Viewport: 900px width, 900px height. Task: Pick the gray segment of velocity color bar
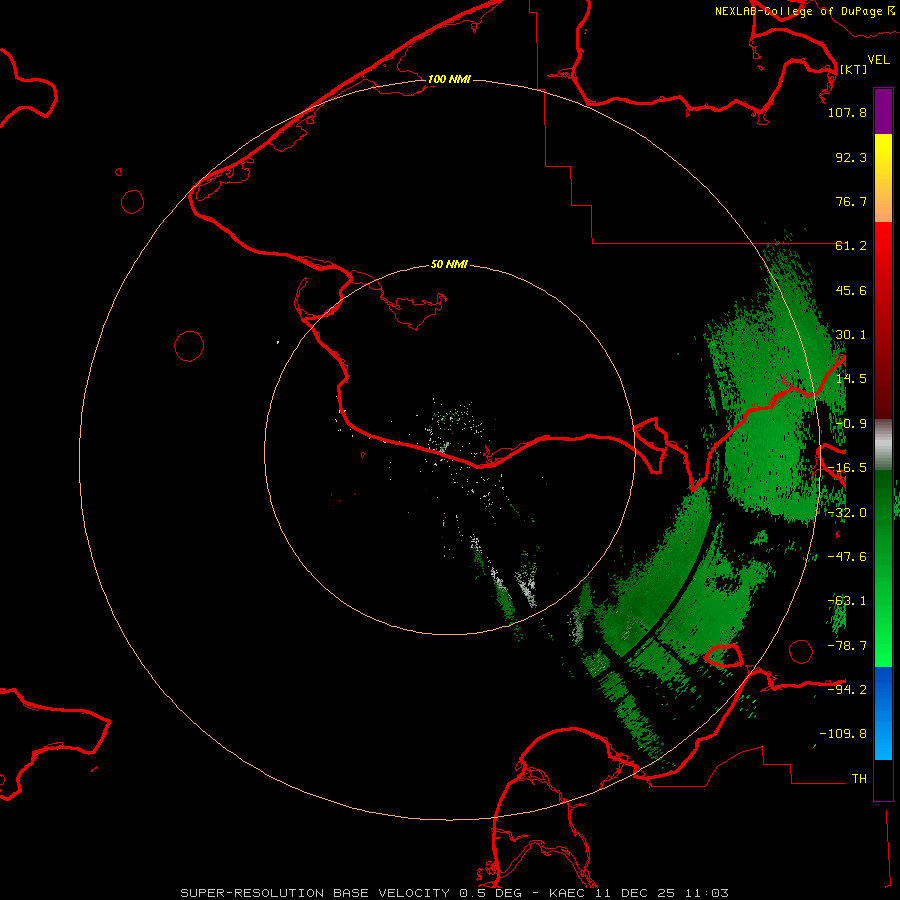pyautogui.click(x=883, y=445)
